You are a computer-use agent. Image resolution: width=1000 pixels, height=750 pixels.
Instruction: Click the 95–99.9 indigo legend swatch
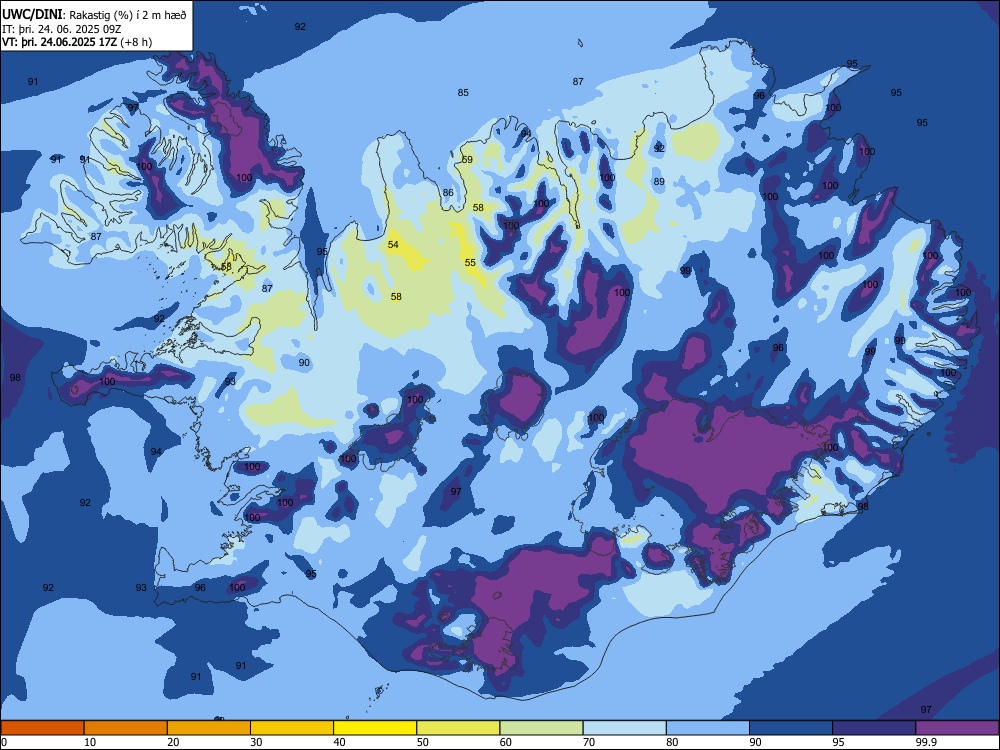click(x=874, y=728)
